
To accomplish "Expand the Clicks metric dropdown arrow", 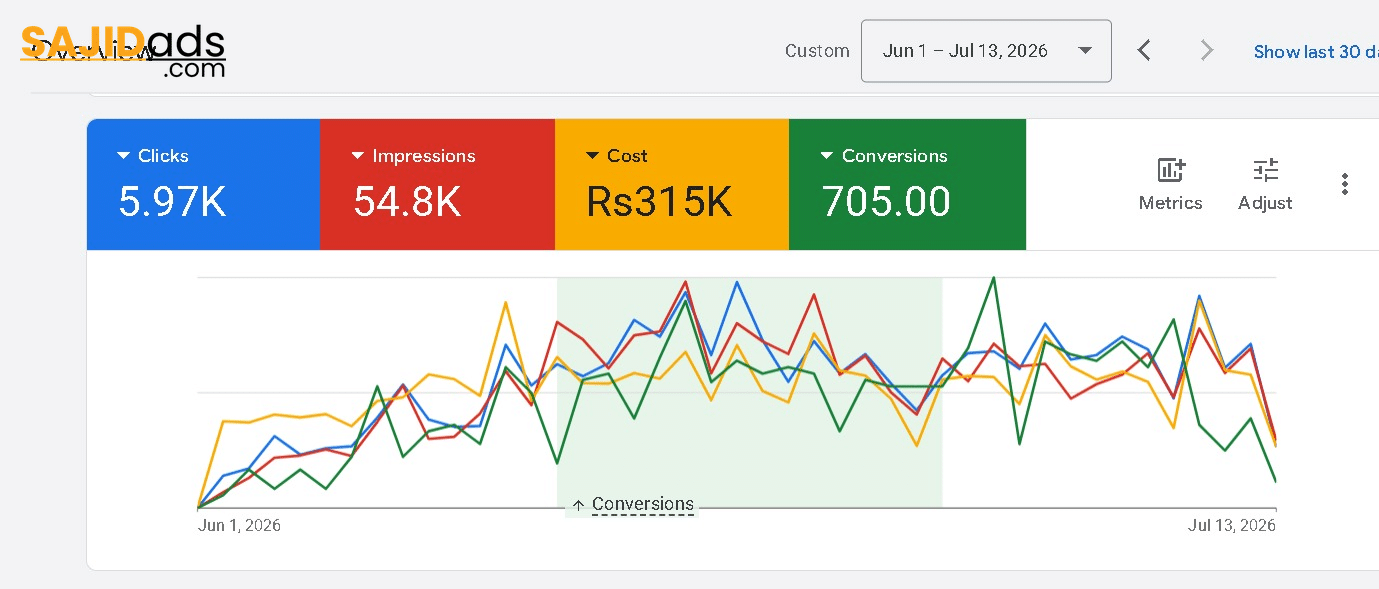I will (x=124, y=156).
